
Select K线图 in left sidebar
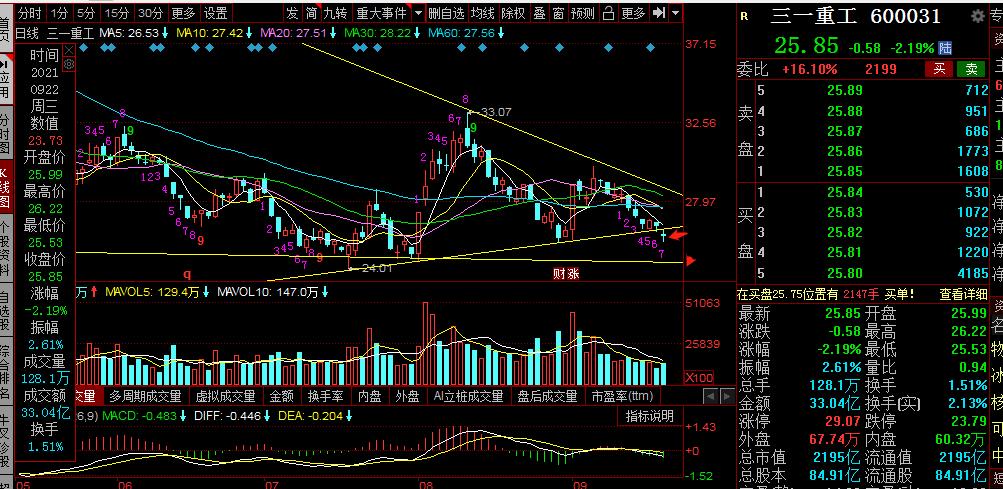point(5,189)
